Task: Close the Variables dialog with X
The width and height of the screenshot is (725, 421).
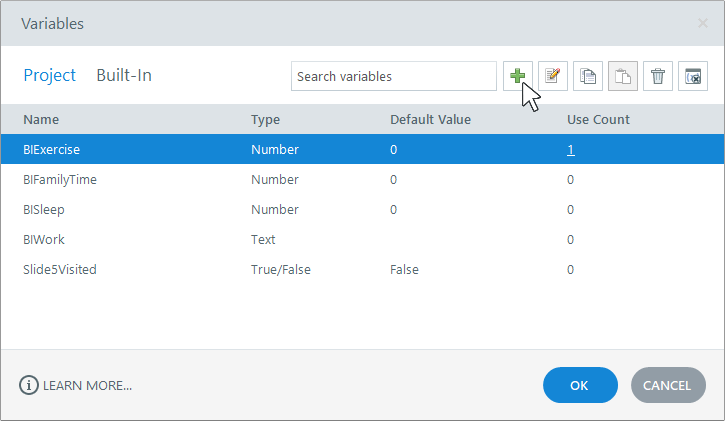Action: tap(703, 23)
